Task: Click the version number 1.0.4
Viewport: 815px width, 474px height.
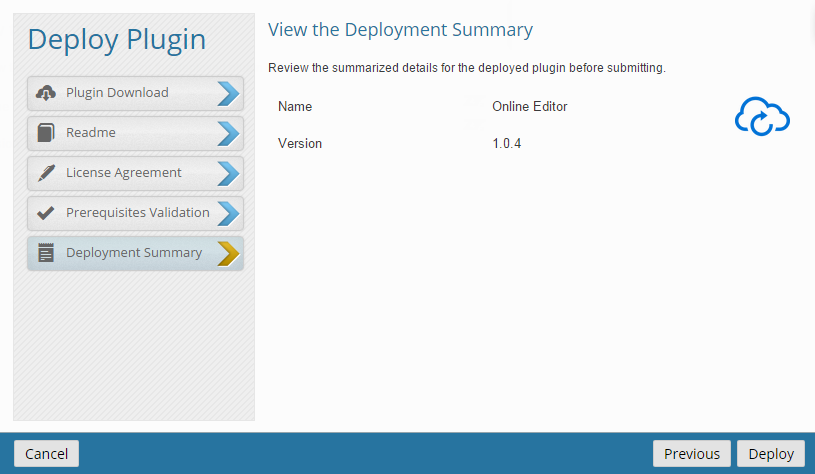Action: pos(507,144)
